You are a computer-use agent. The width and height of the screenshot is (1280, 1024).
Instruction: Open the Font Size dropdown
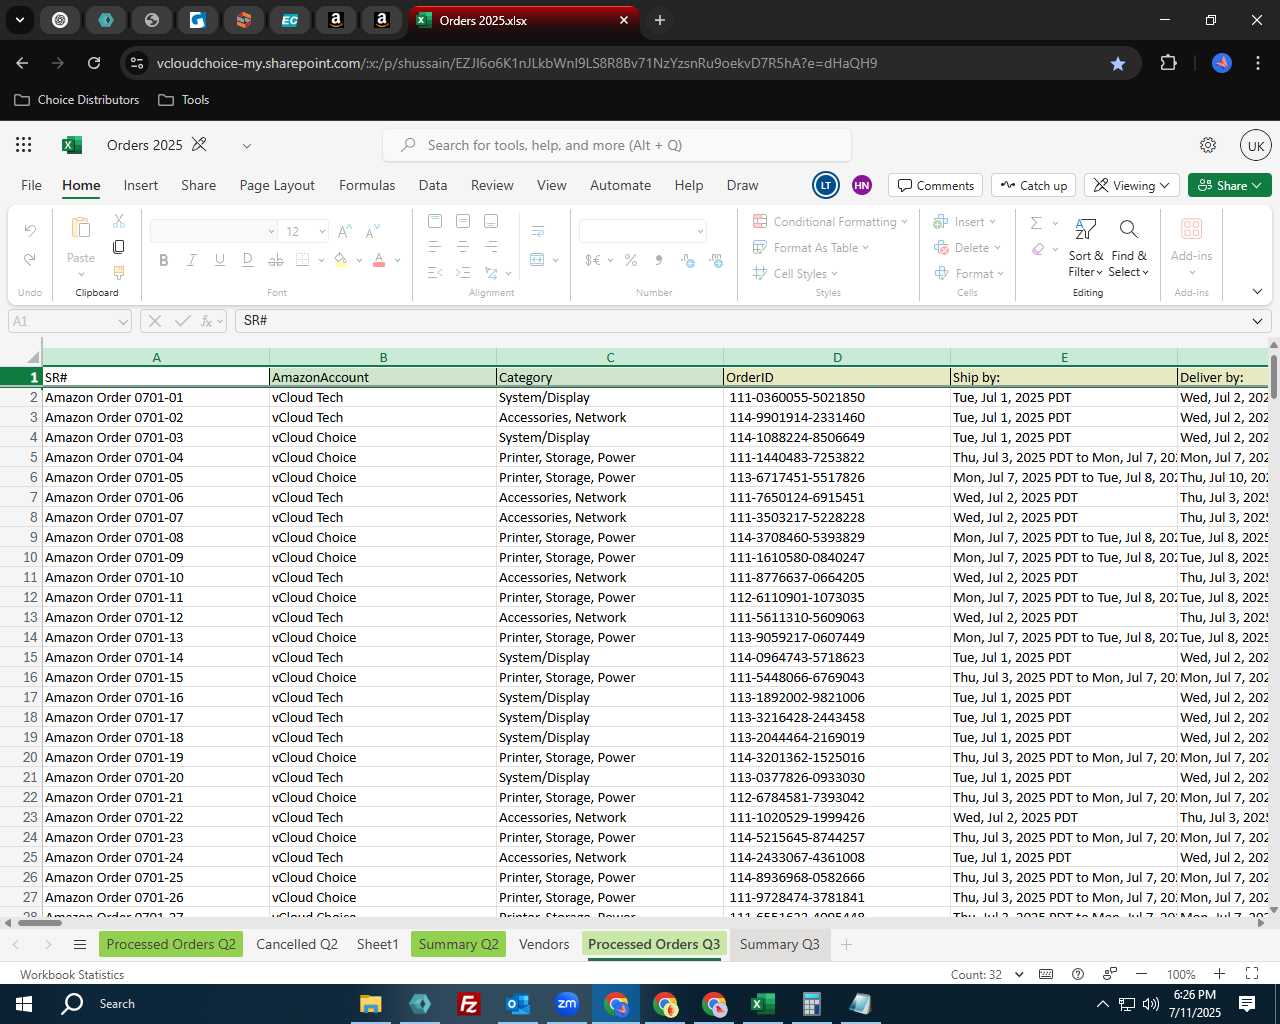coord(322,232)
